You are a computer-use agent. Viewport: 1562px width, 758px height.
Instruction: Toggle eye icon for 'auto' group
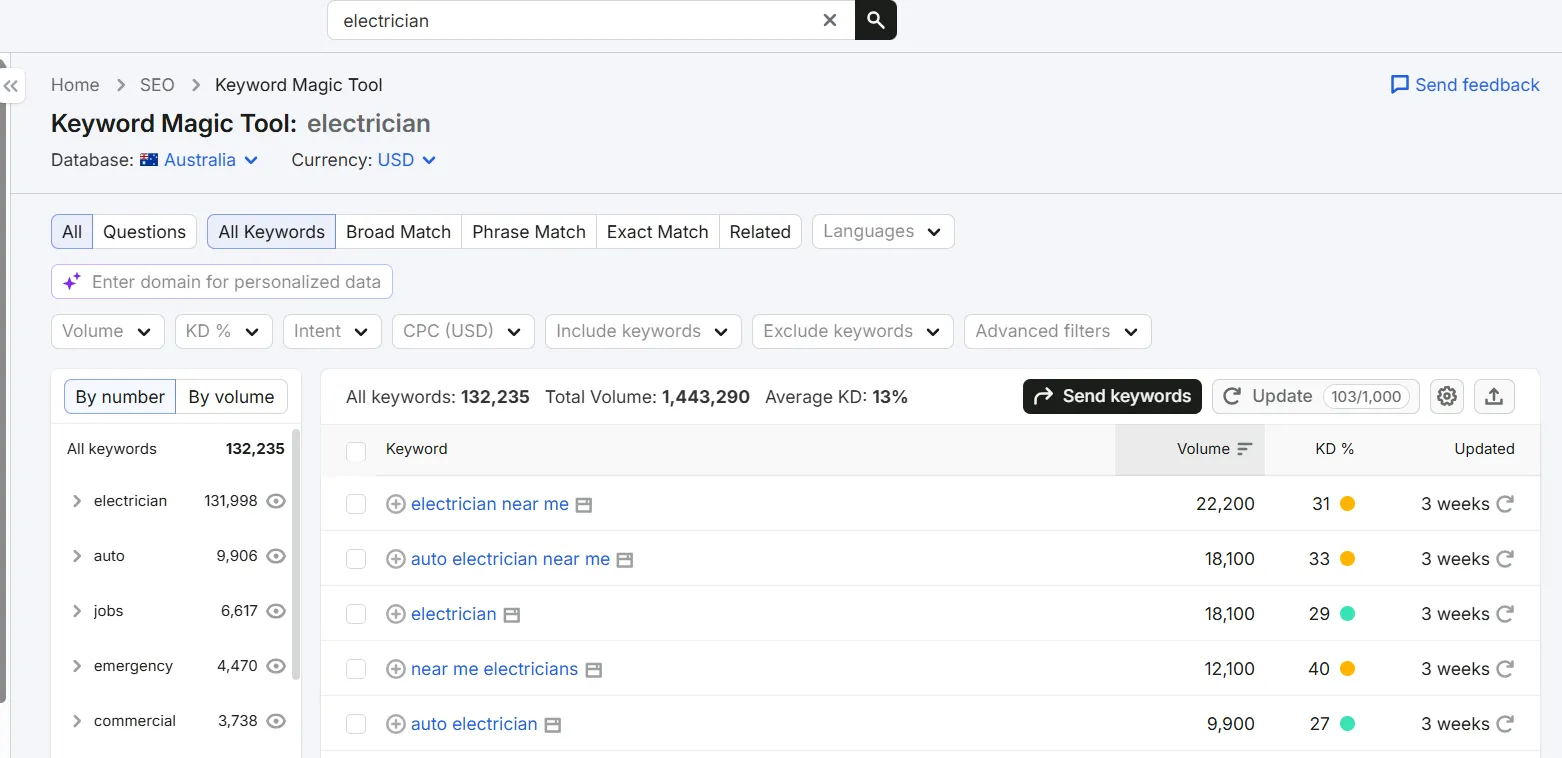tap(277, 556)
